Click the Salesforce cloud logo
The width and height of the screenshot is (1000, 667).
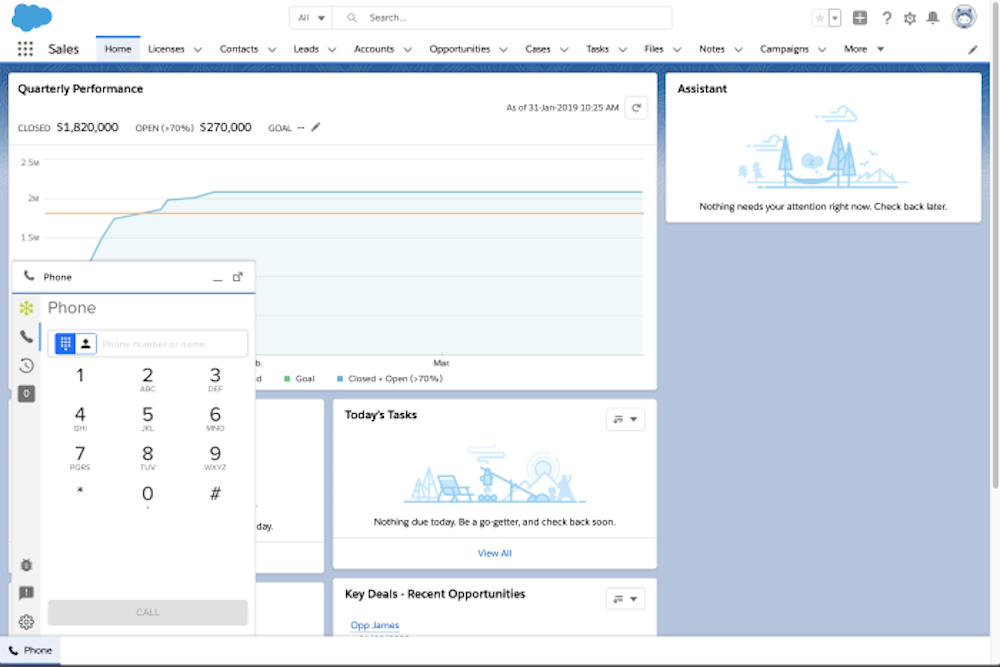click(31, 17)
